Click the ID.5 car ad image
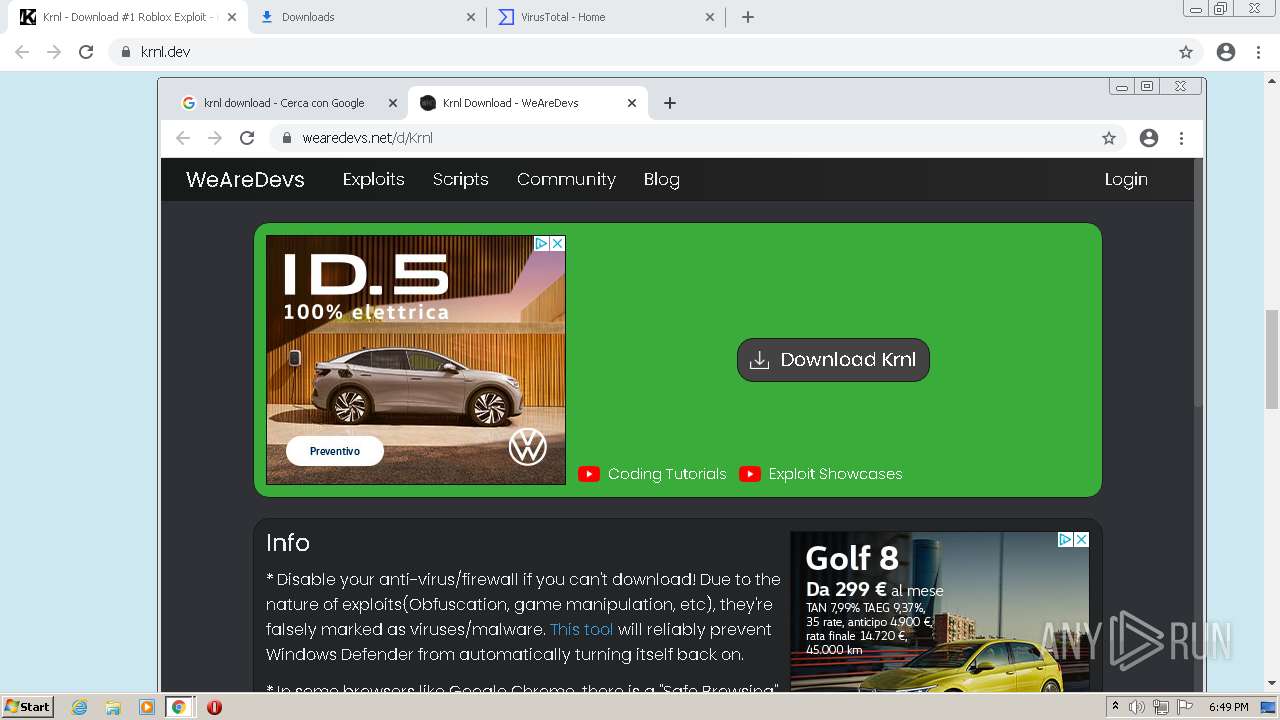This screenshot has height=720, width=1280. point(416,360)
